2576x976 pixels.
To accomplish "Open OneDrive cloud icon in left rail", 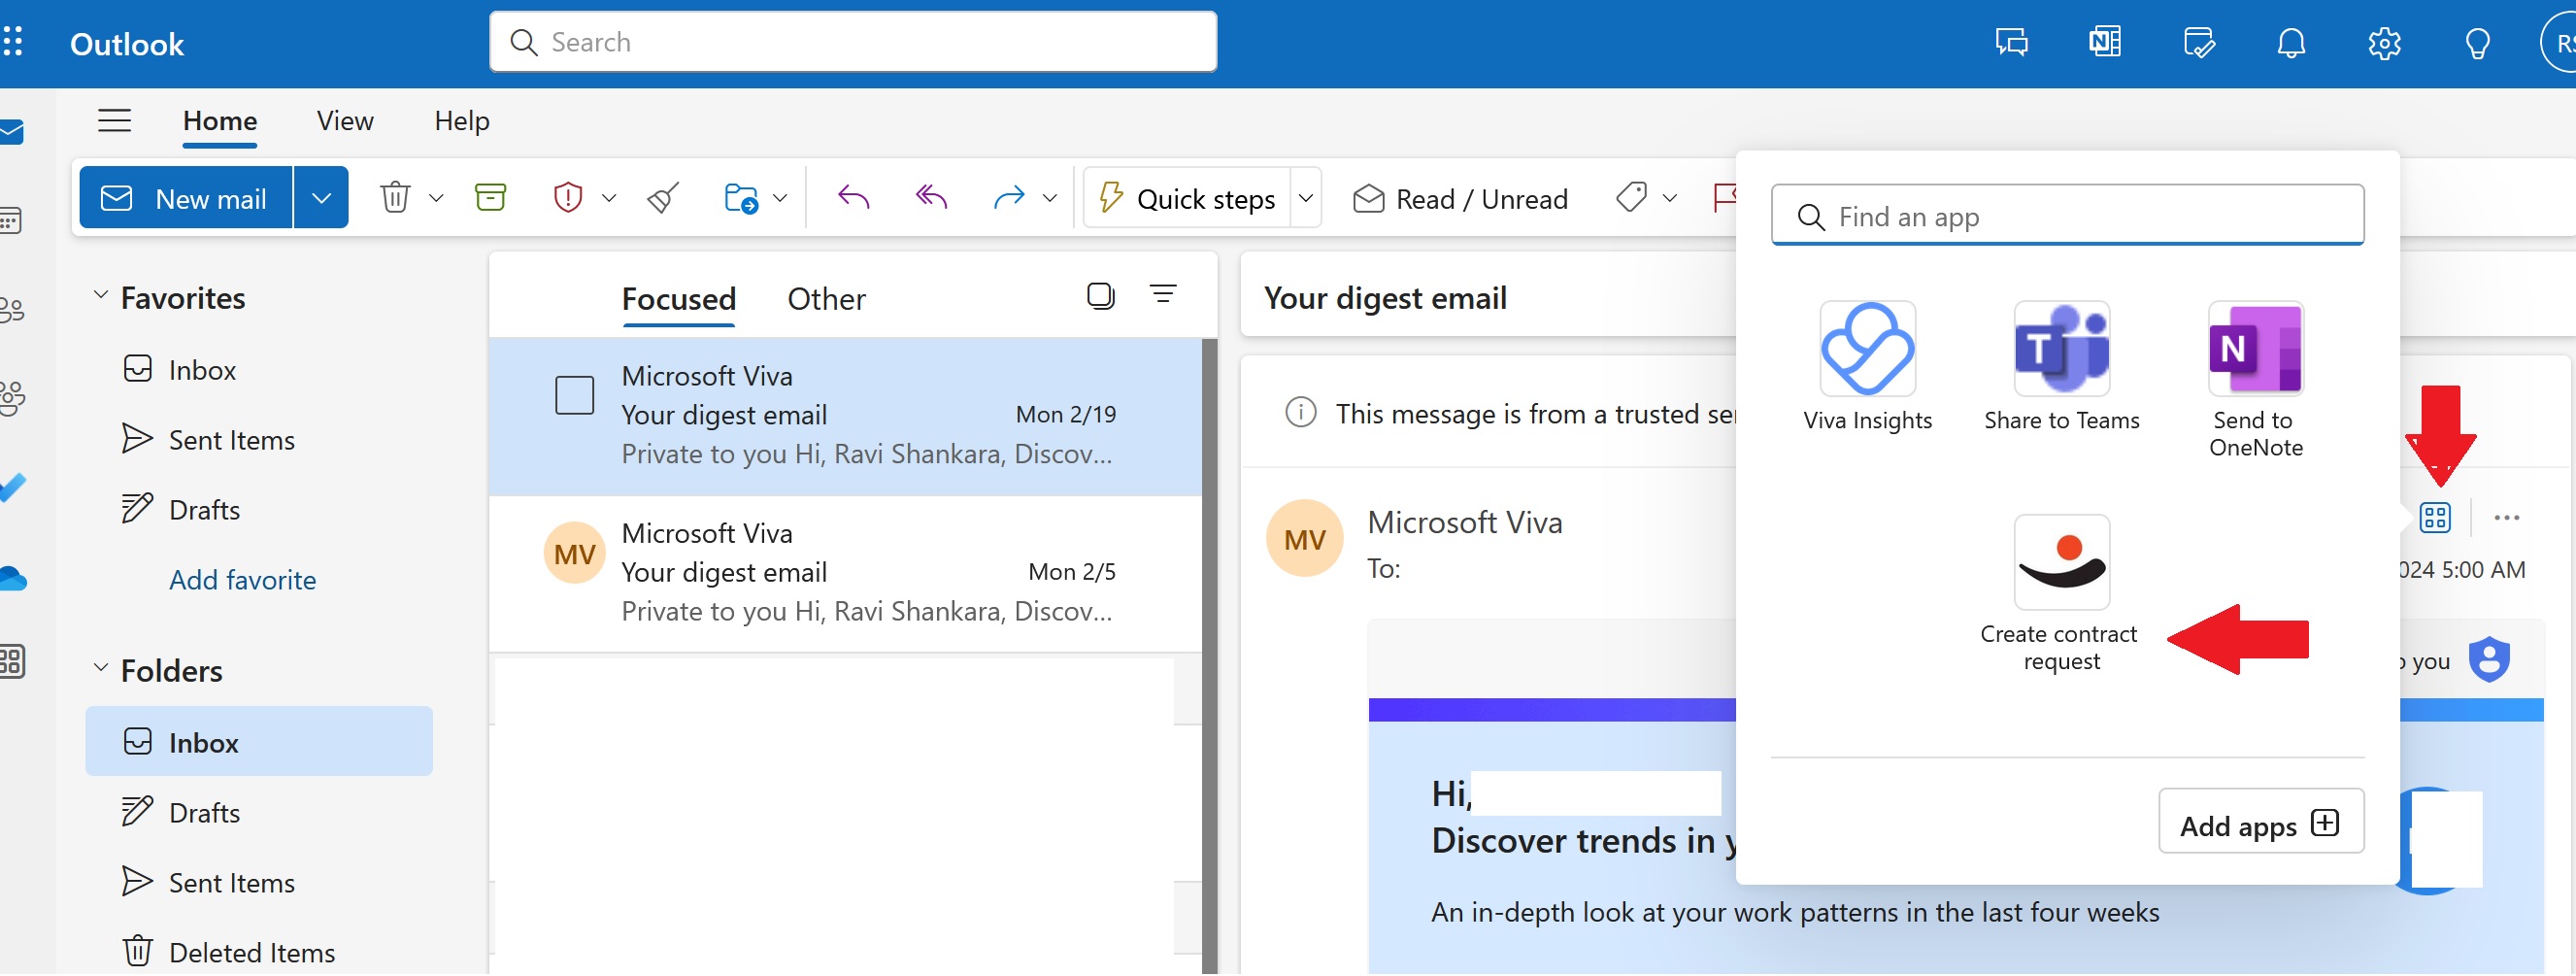I will (12, 580).
